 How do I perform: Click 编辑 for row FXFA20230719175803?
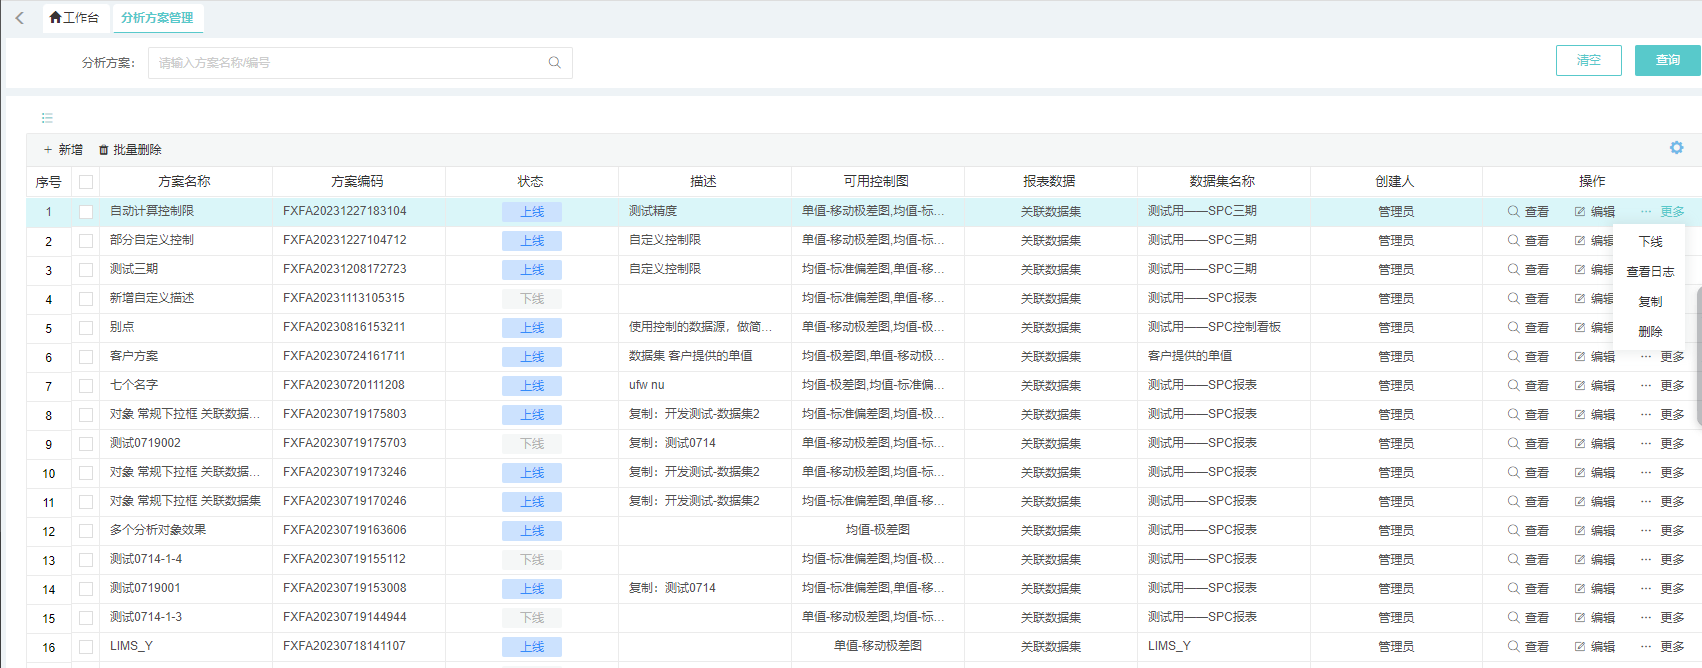[1594, 415]
